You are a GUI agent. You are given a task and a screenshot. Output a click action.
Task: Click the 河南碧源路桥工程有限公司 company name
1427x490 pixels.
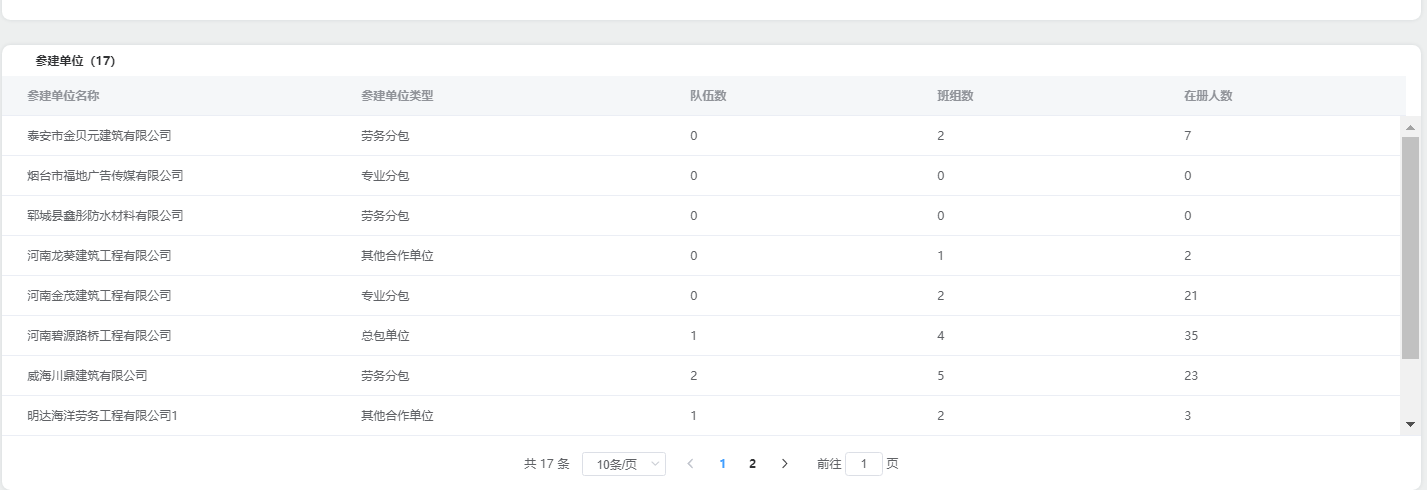point(99,336)
